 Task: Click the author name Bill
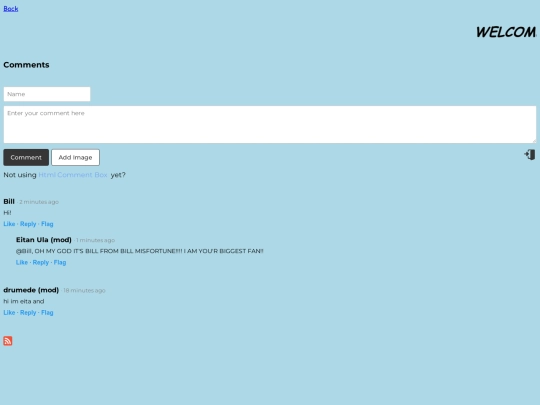(x=9, y=201)
